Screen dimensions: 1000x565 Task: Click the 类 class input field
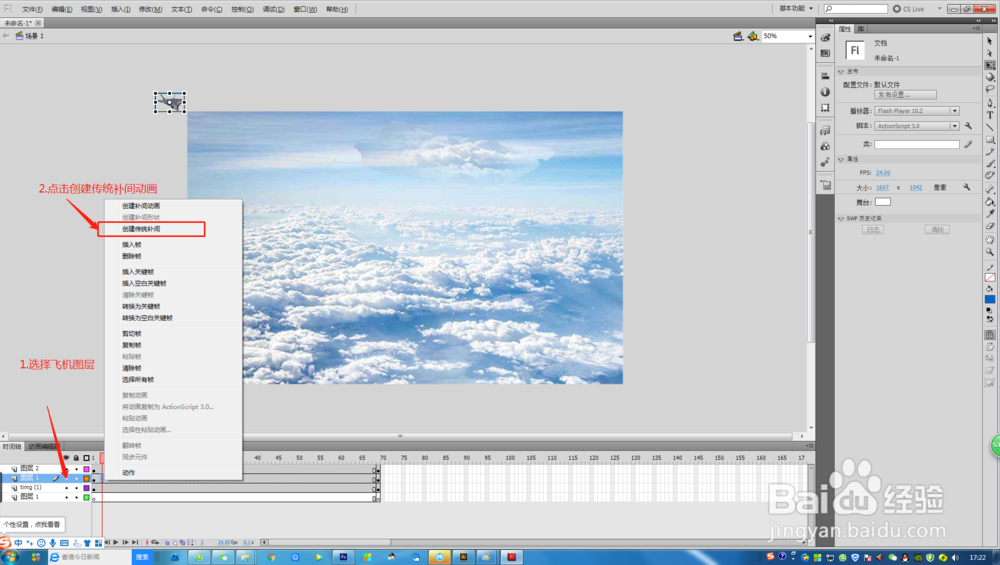(916, 145)
